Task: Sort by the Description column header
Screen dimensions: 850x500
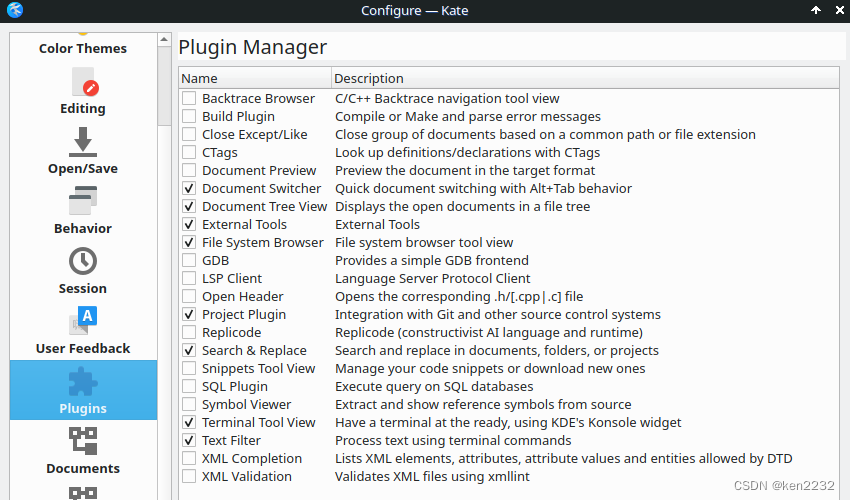Action: [x=585, y=78]
